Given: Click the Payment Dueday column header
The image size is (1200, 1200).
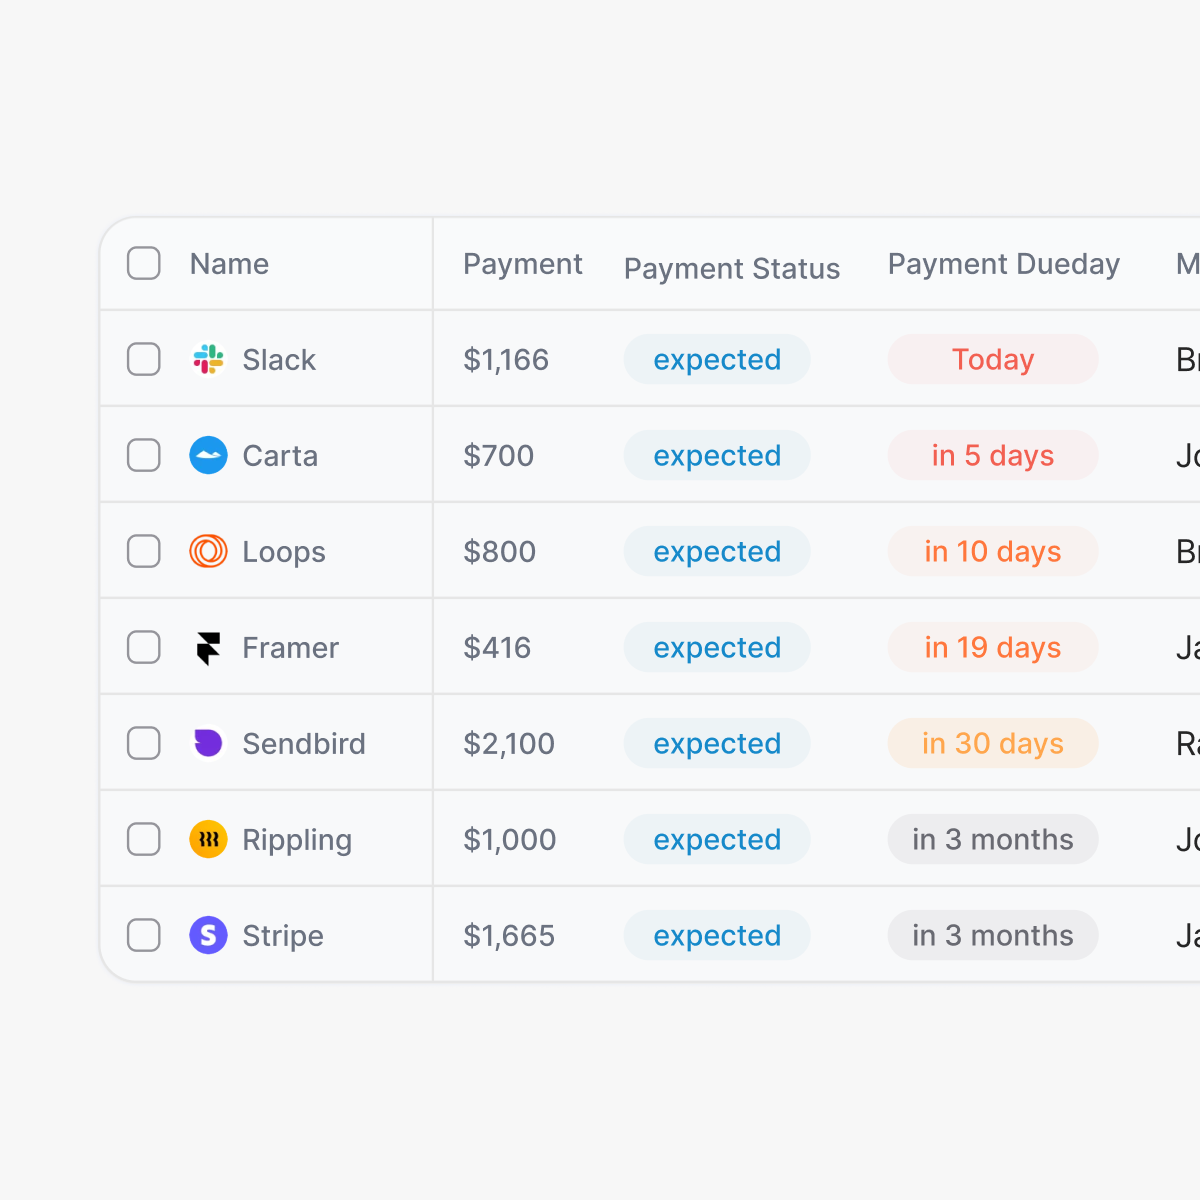Looking at the screenshot, I should coord(1003,264).
